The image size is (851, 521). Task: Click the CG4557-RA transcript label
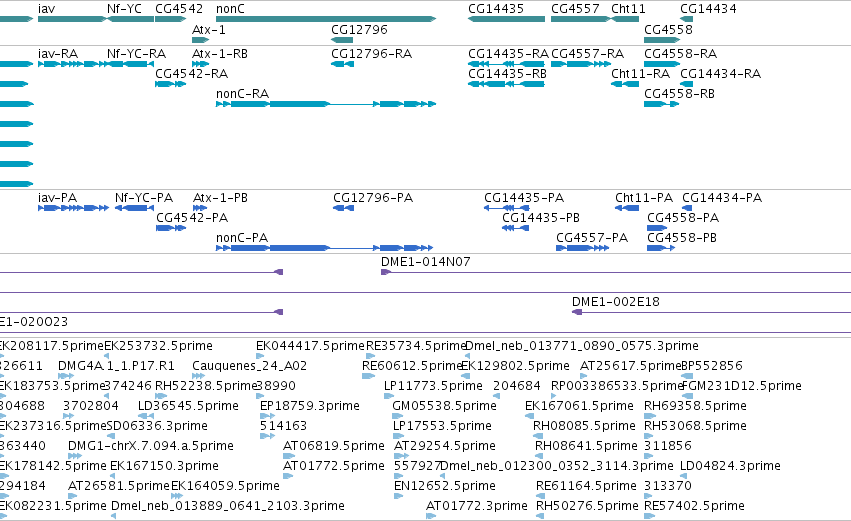click(x=587, y=54)
